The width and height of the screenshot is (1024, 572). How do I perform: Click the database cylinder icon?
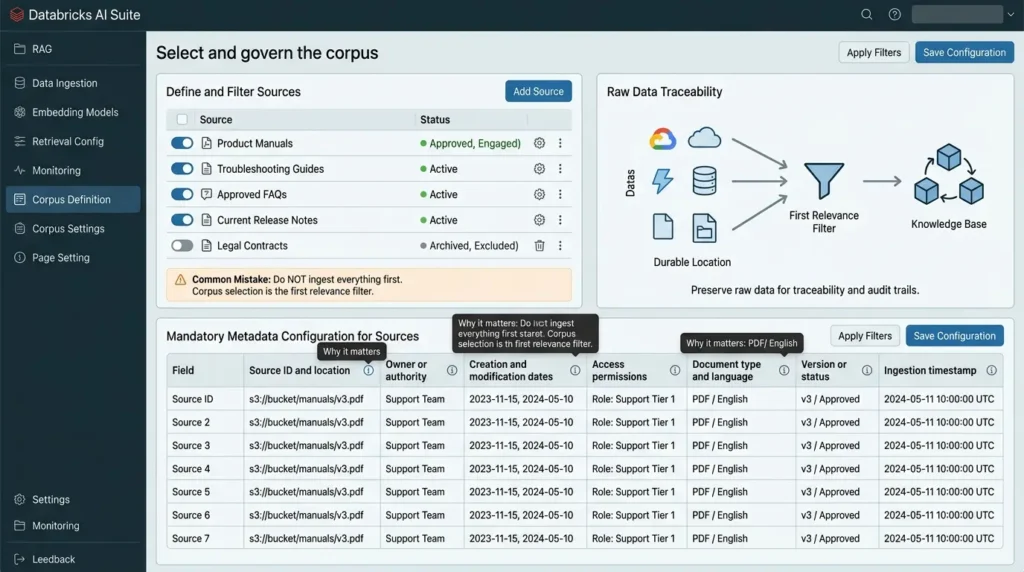click(704, 180)
